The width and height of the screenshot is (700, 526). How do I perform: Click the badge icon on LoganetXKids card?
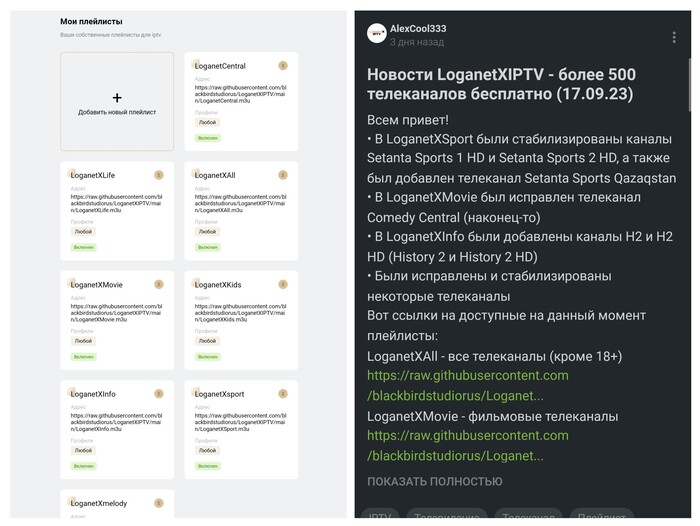282,284
